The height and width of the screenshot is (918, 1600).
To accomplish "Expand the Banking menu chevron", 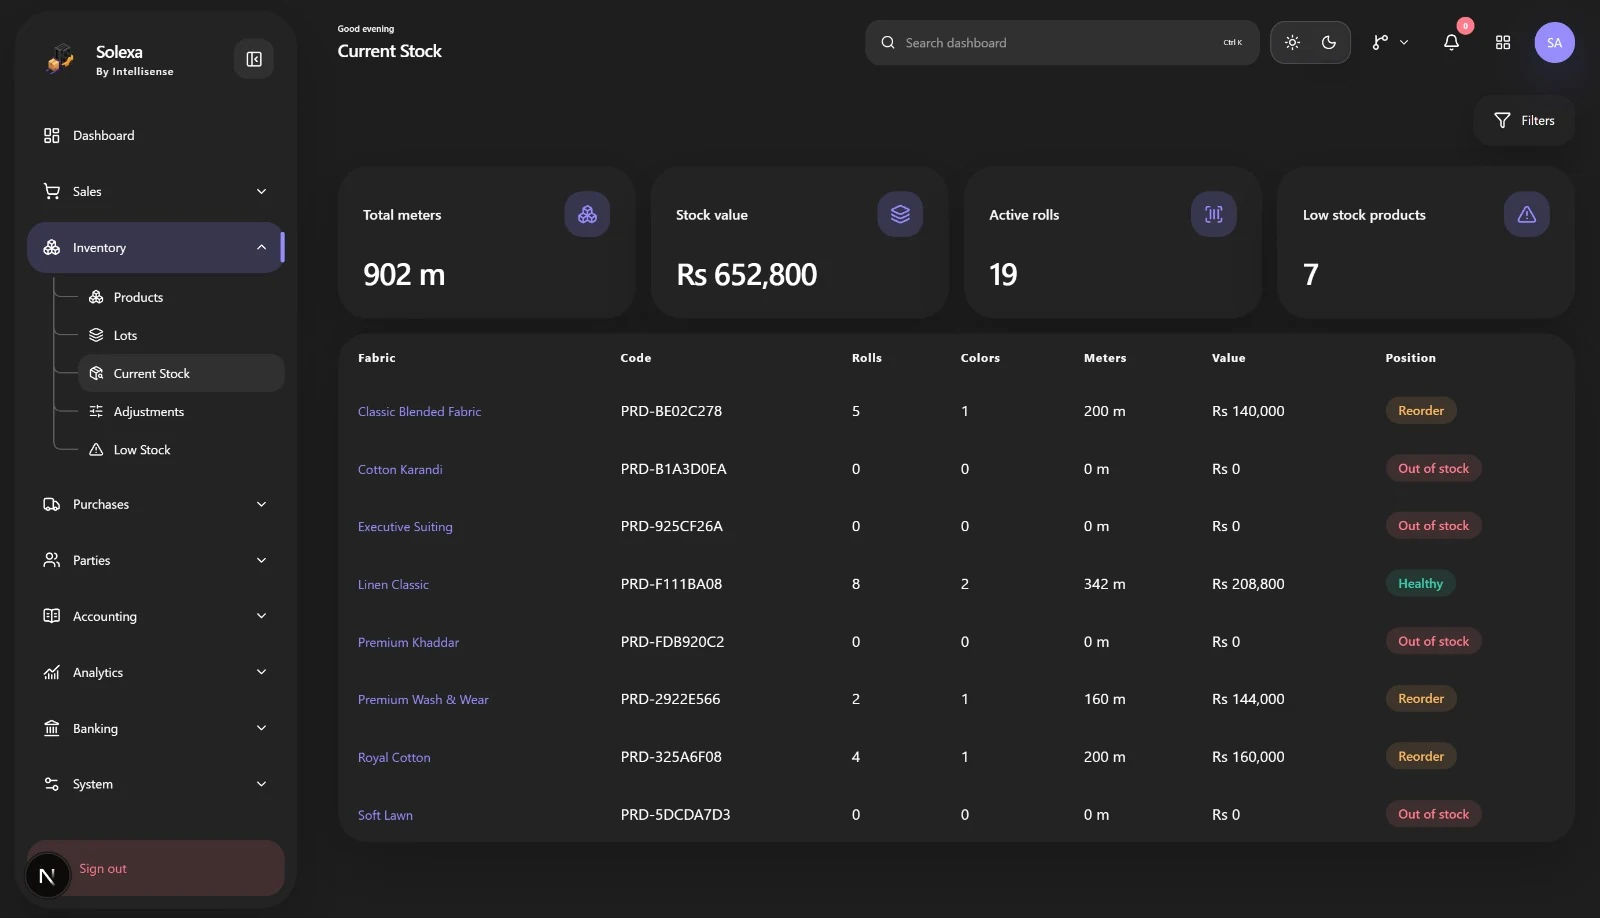I will tap(262, 728).
